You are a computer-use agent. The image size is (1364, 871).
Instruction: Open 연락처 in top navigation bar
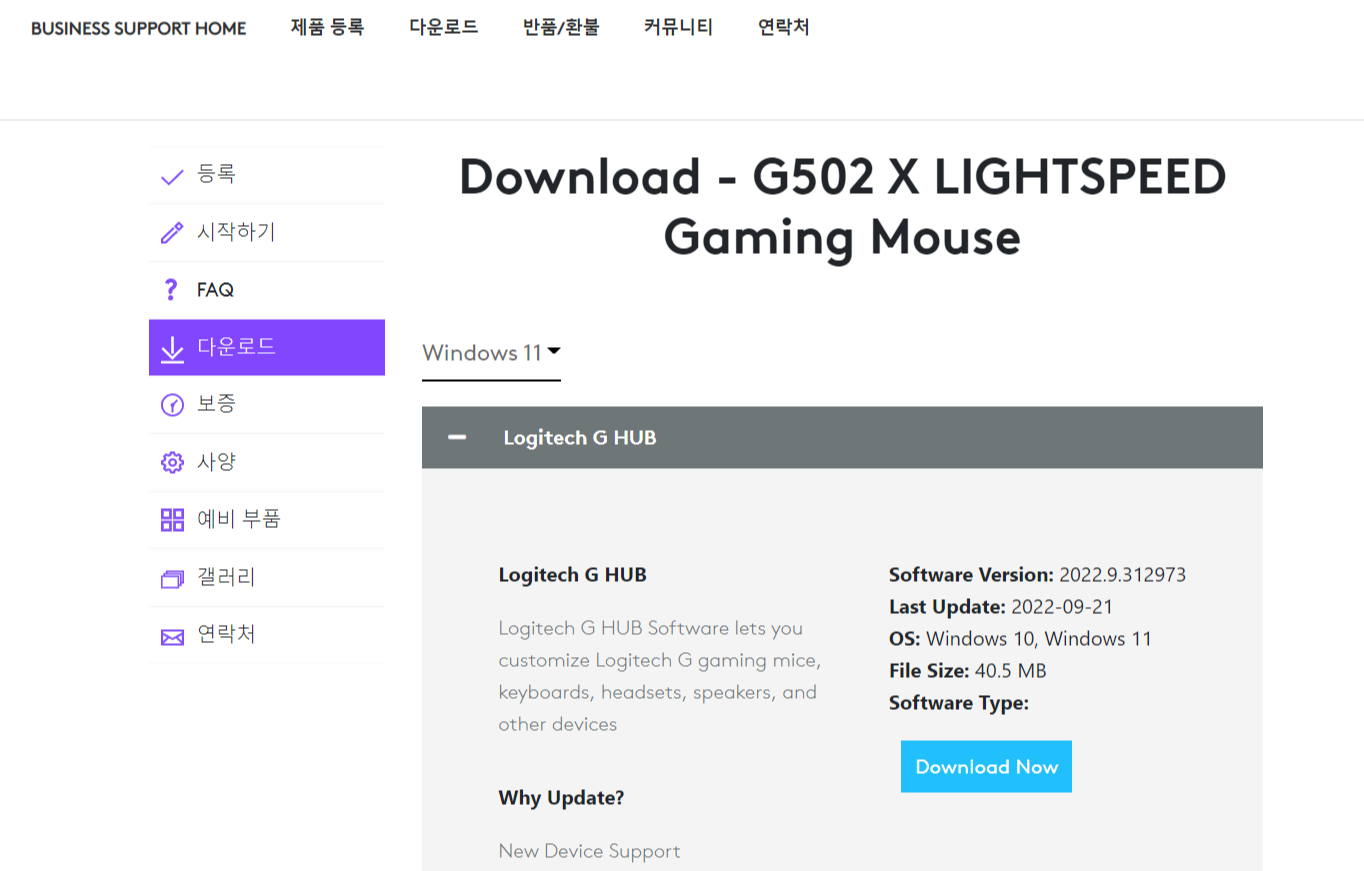784,27
